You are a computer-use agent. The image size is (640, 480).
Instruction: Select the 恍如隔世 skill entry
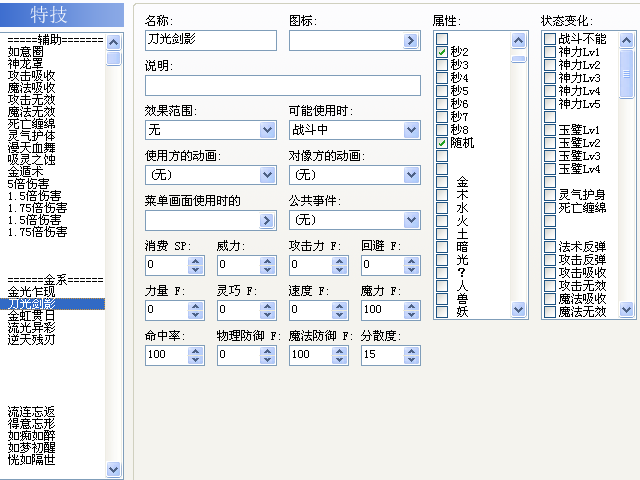coord(31,460)
